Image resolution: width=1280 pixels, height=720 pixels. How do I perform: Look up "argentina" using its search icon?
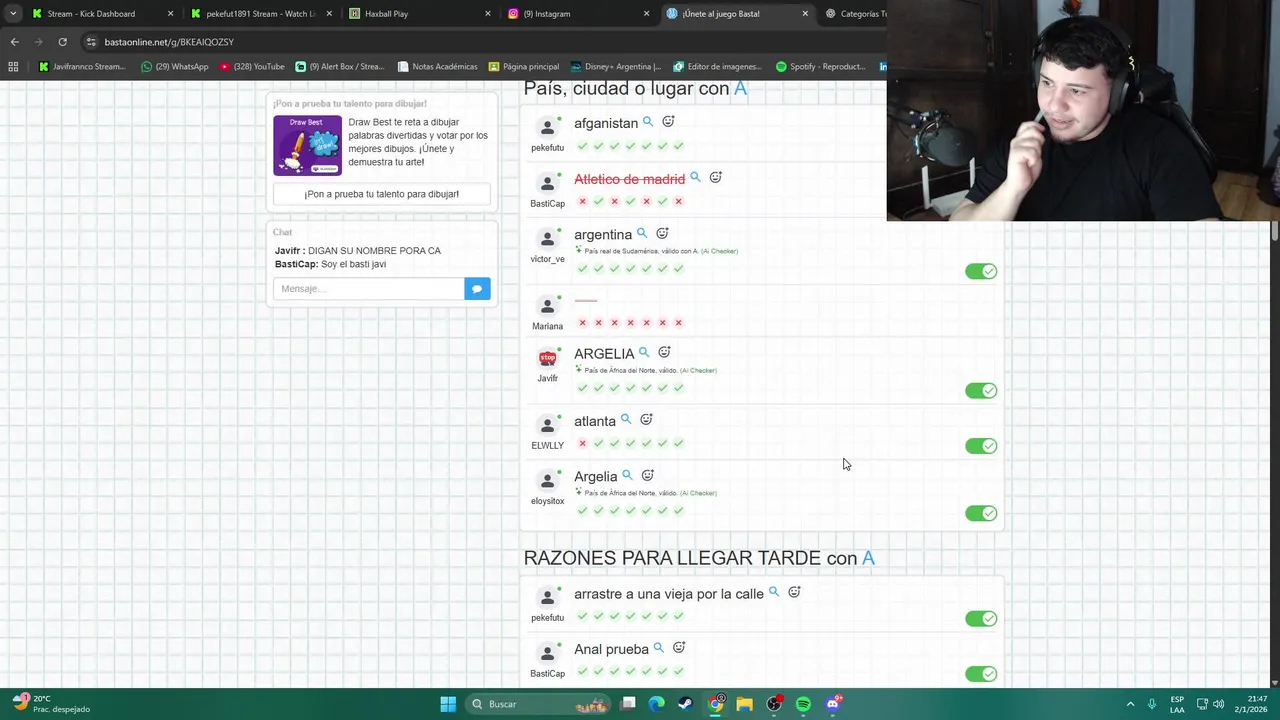(642, 234)
